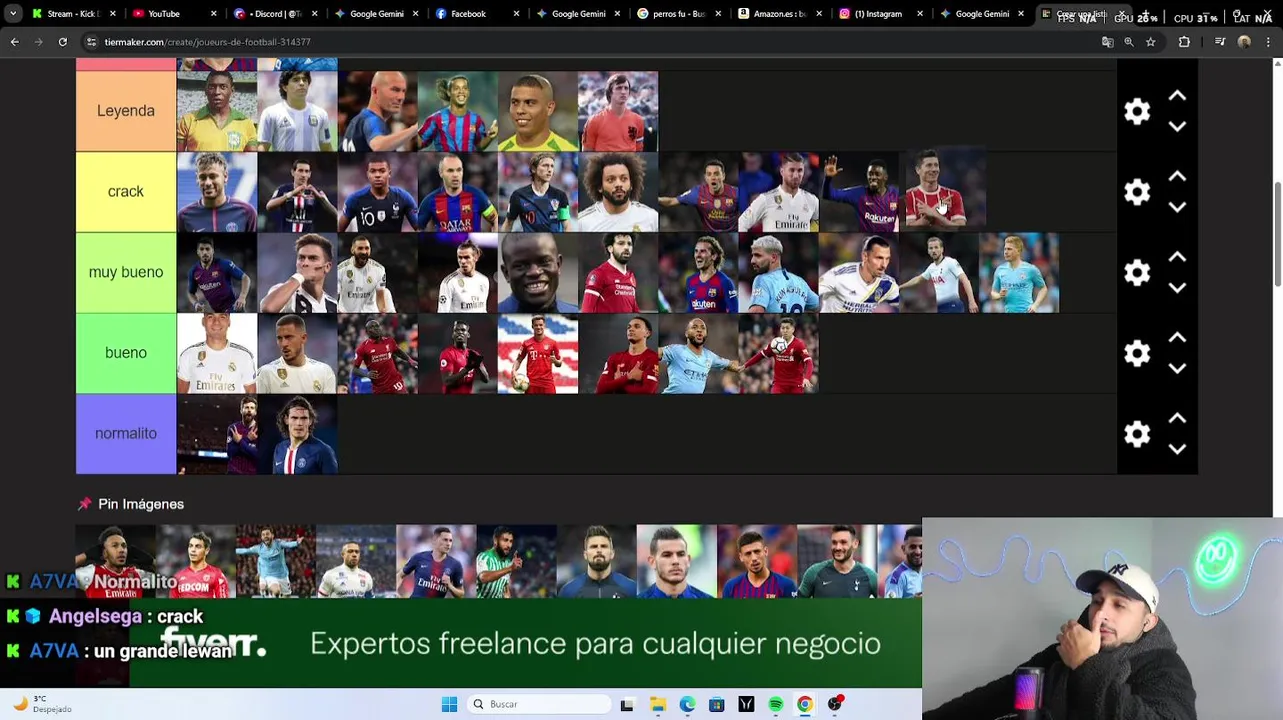Reload the tiermaker page
1283x720 pixels.
click(x=62, y=42)
